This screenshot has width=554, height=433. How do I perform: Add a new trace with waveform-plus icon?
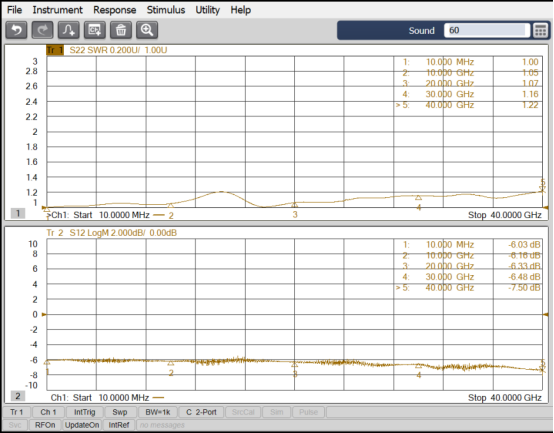point(69,30)
